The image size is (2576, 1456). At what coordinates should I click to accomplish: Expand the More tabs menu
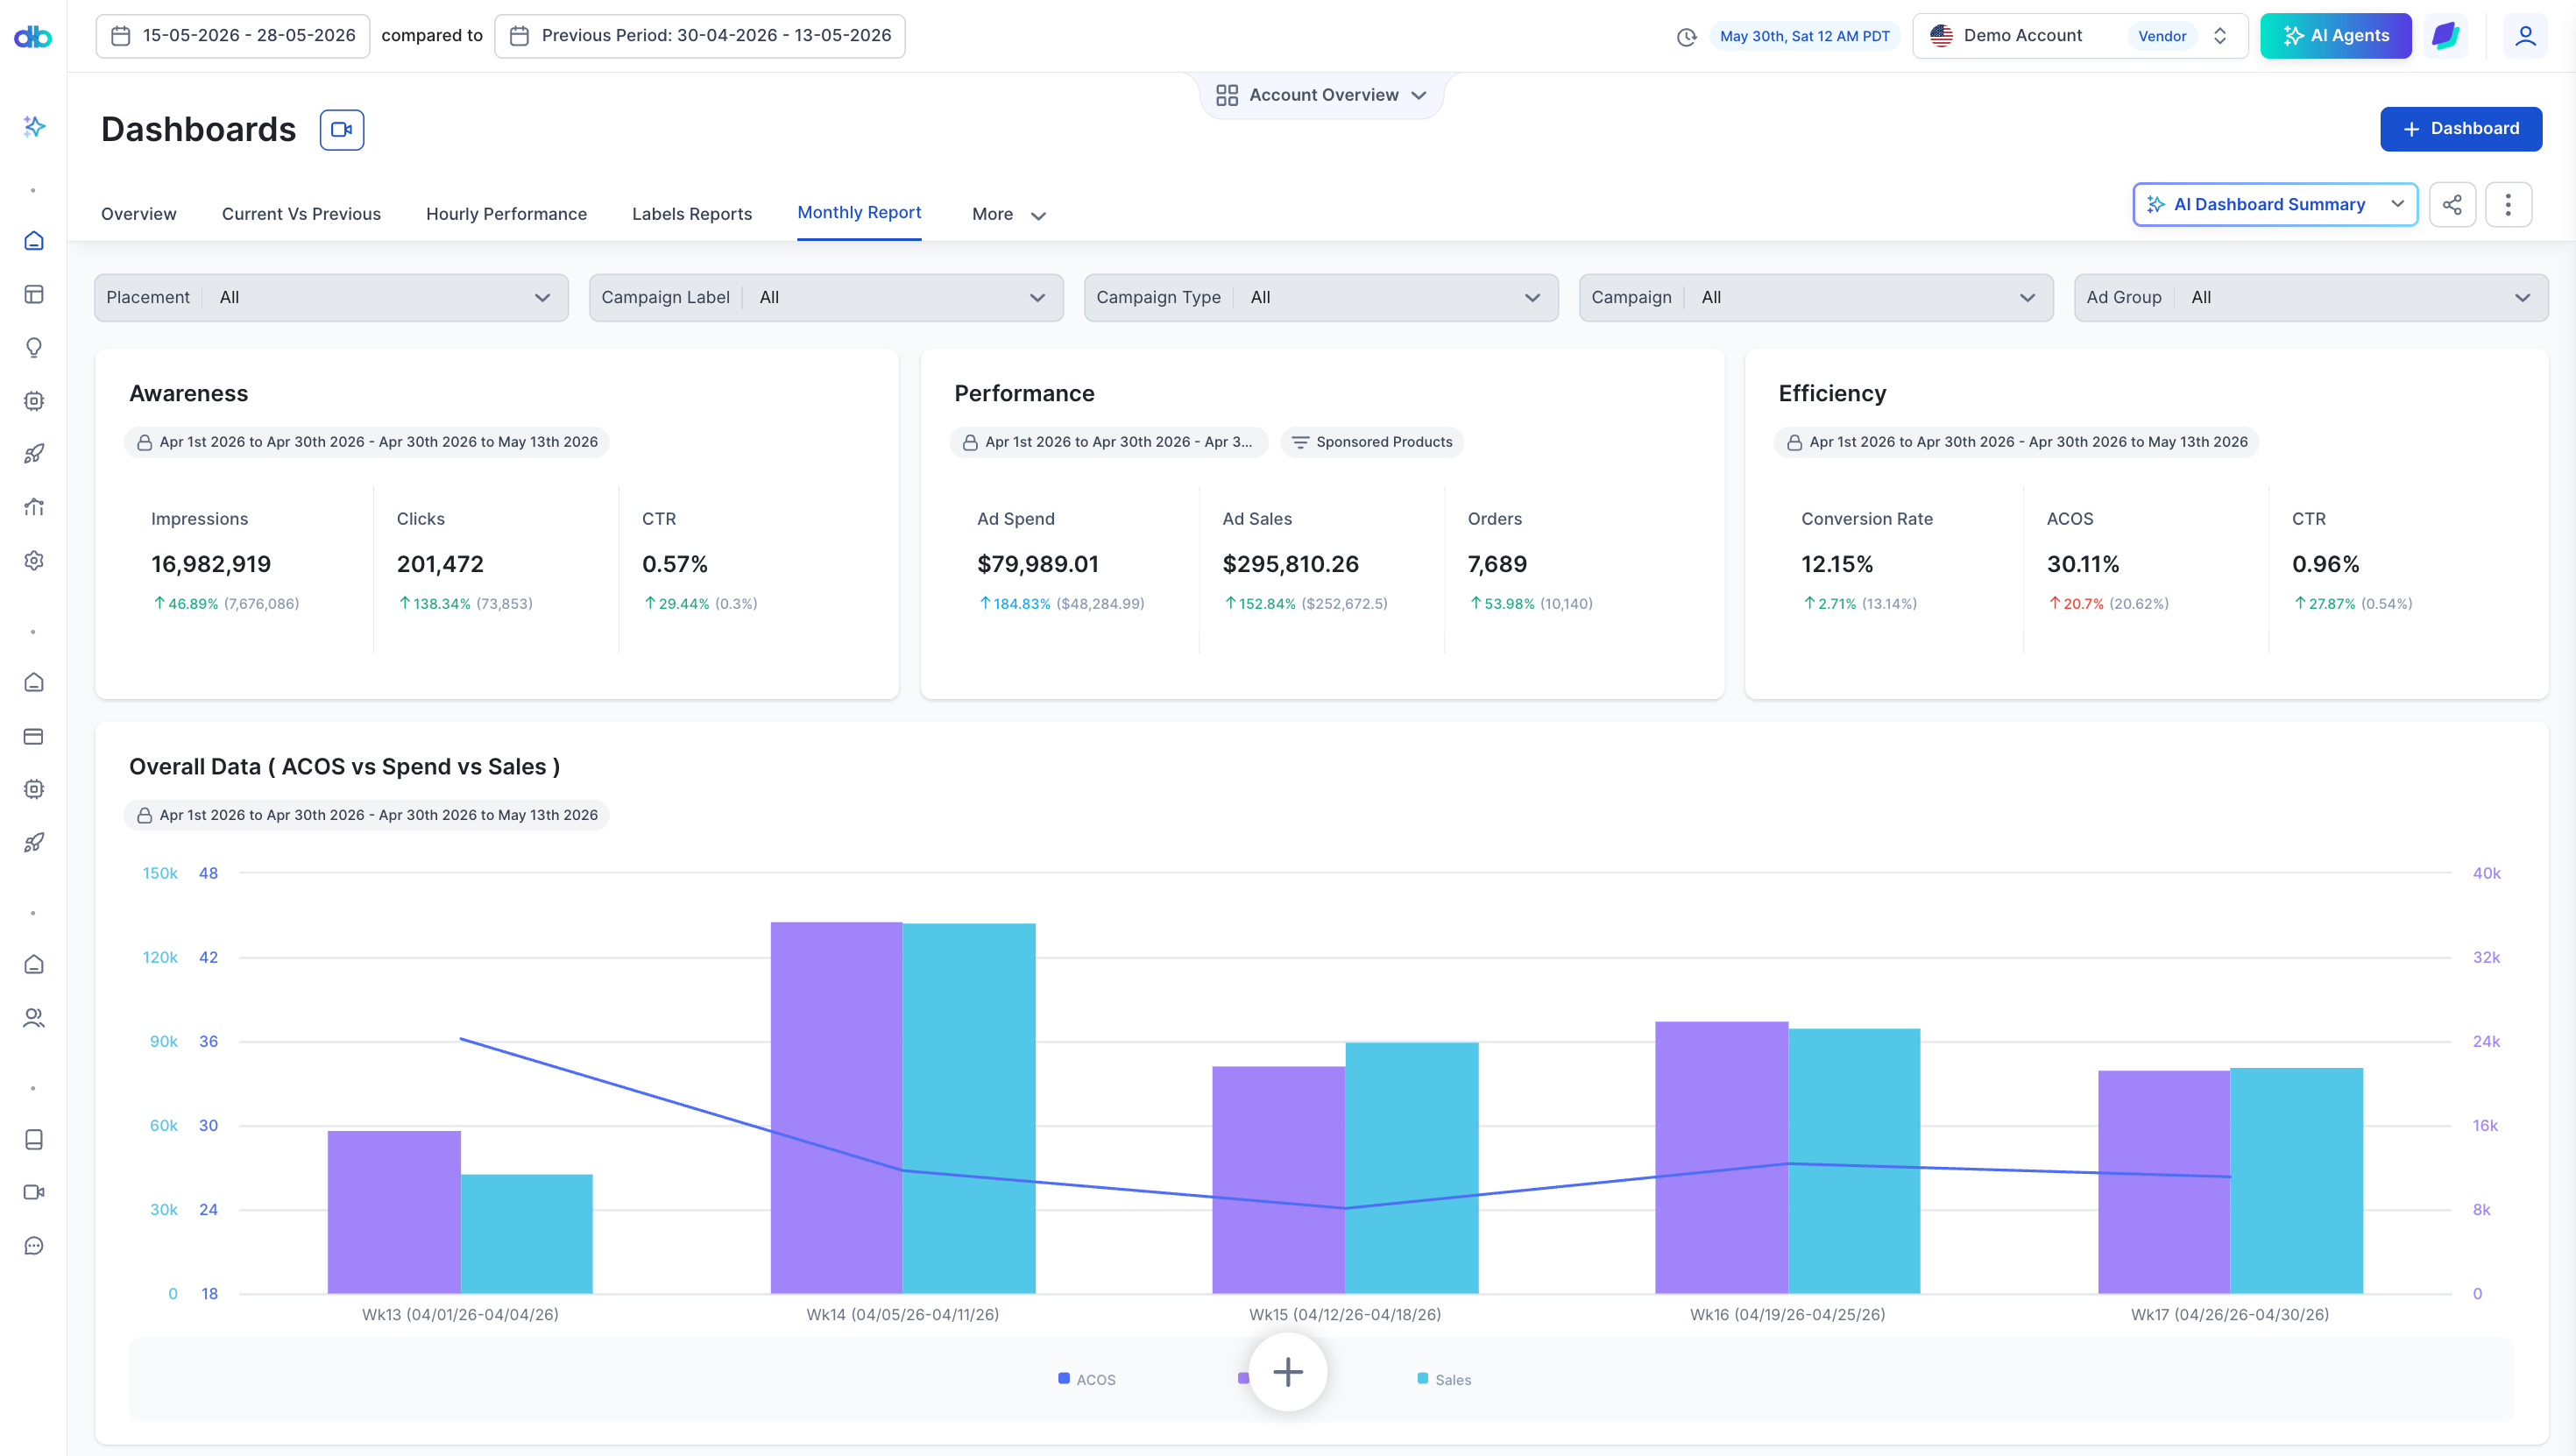coord(1009,214)
